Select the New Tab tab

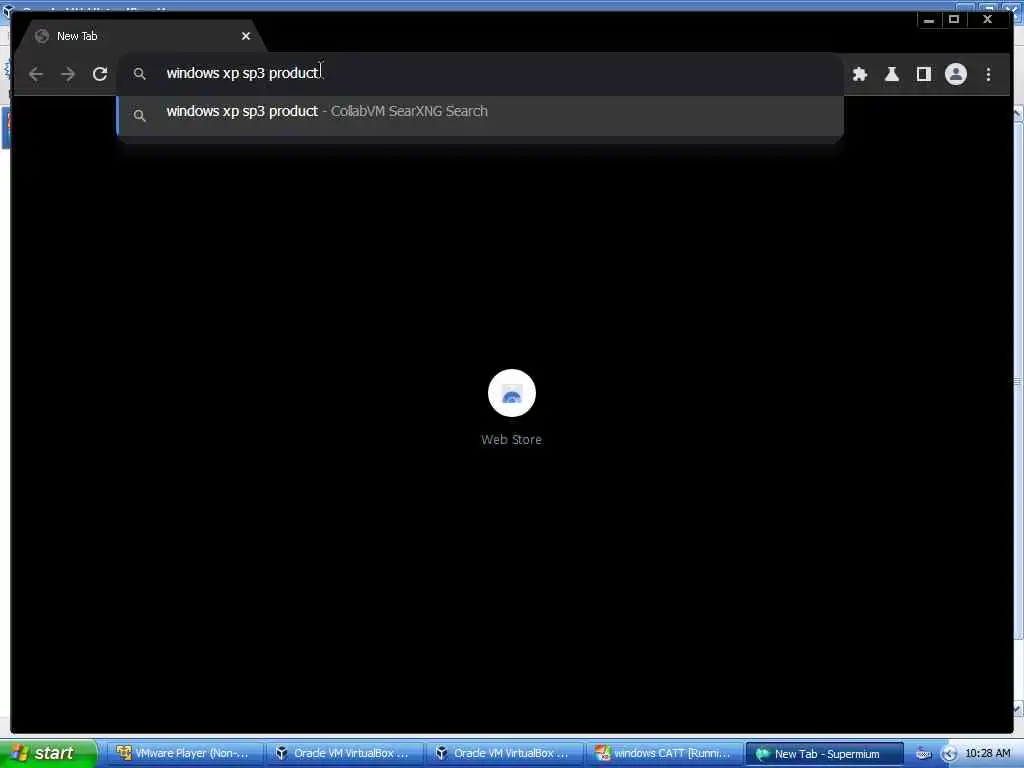140,36
